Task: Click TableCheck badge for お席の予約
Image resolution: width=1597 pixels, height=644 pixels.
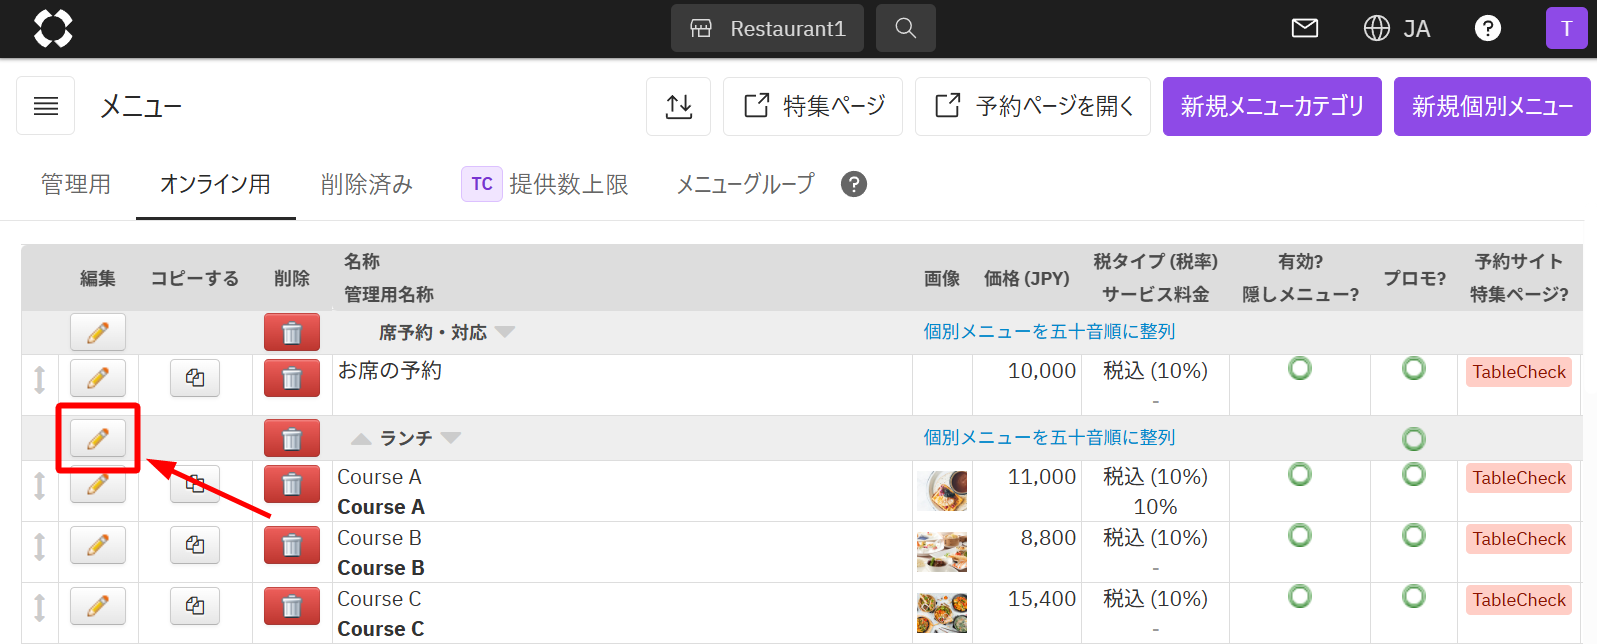Action: pos(1519,372)
